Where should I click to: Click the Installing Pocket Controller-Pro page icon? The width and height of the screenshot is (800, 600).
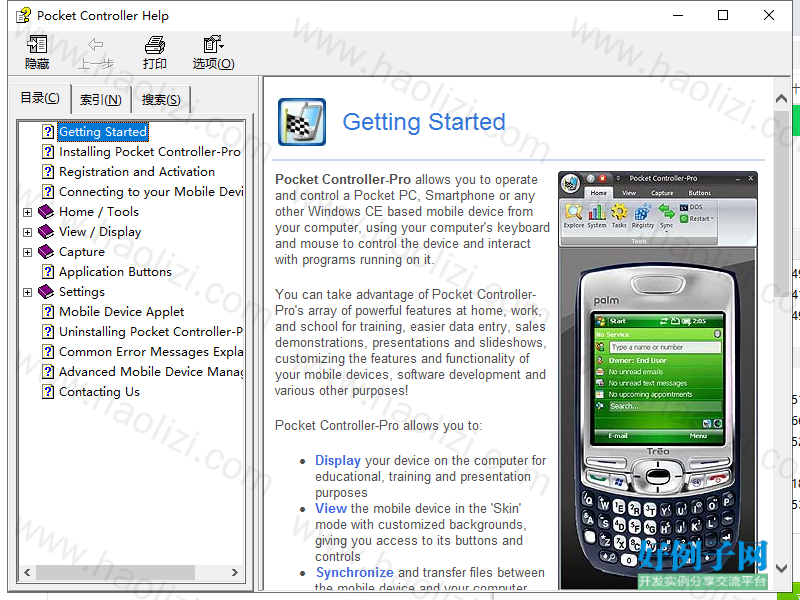coord(47,152)
